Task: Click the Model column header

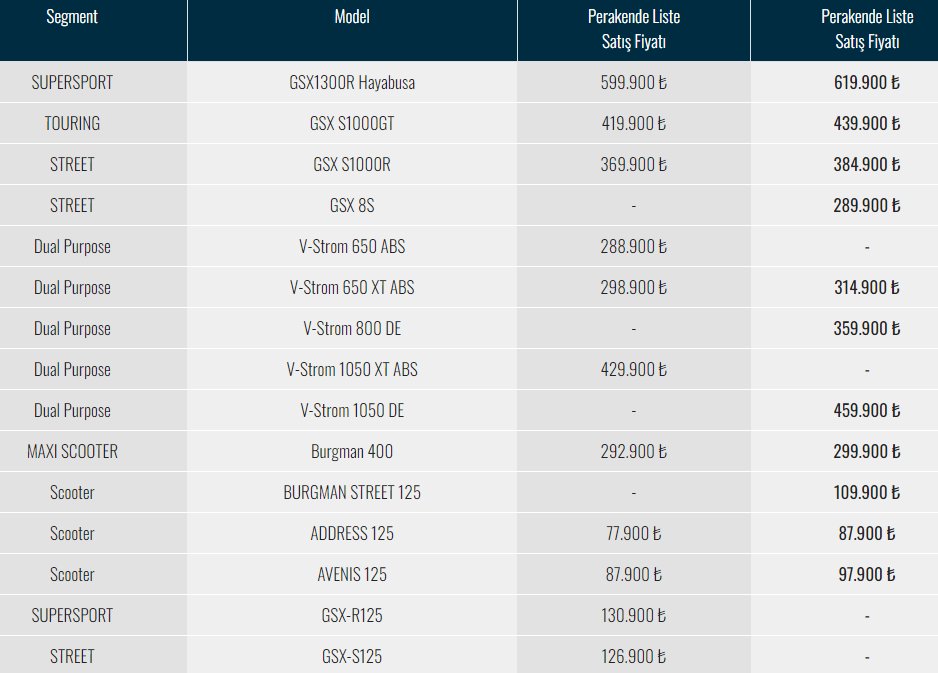Action: click(352, 17)
